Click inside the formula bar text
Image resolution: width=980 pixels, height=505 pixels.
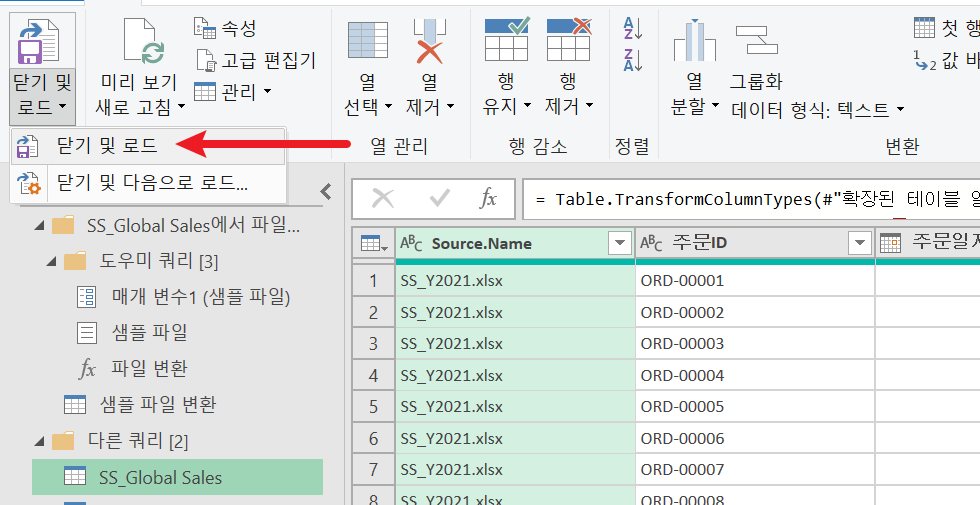tap(750, 199)
